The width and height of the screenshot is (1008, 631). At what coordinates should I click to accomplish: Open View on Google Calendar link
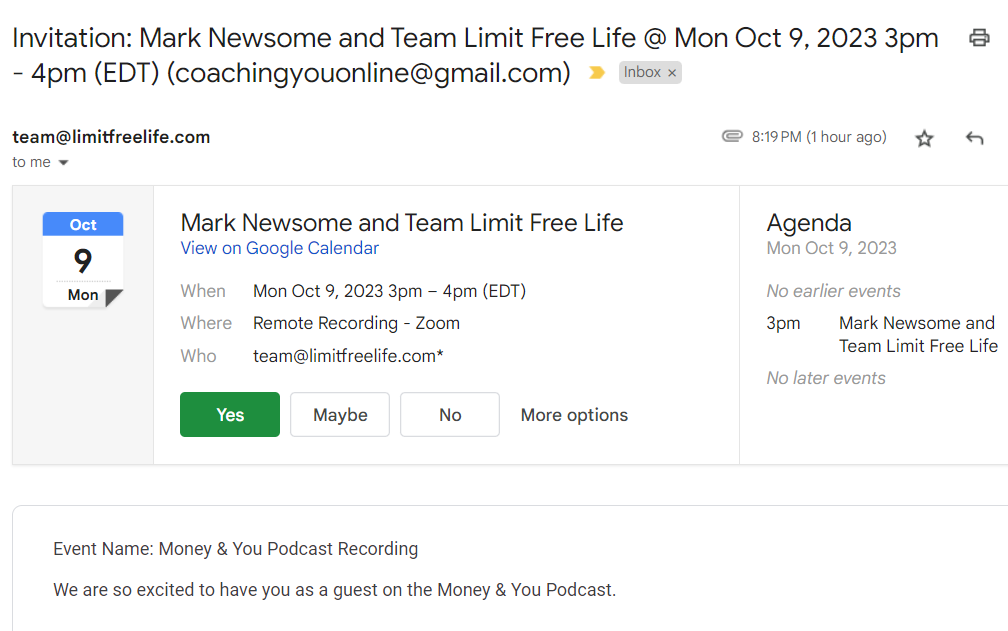[279, 248]
